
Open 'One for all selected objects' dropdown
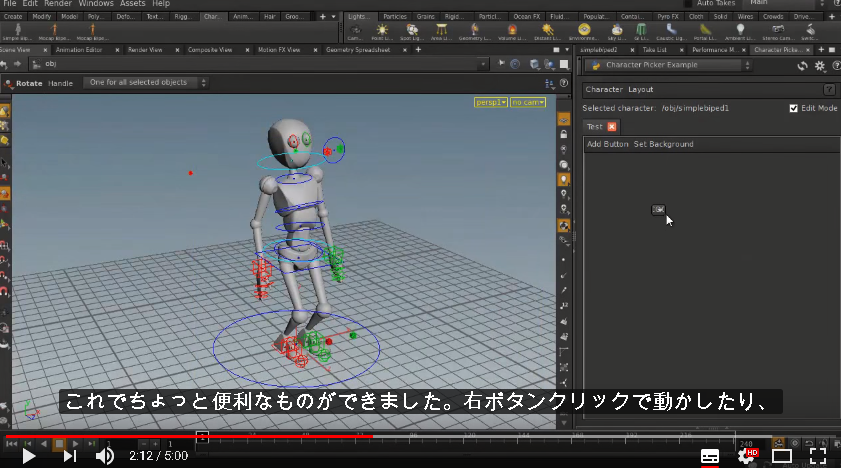(x=145, y=83)
